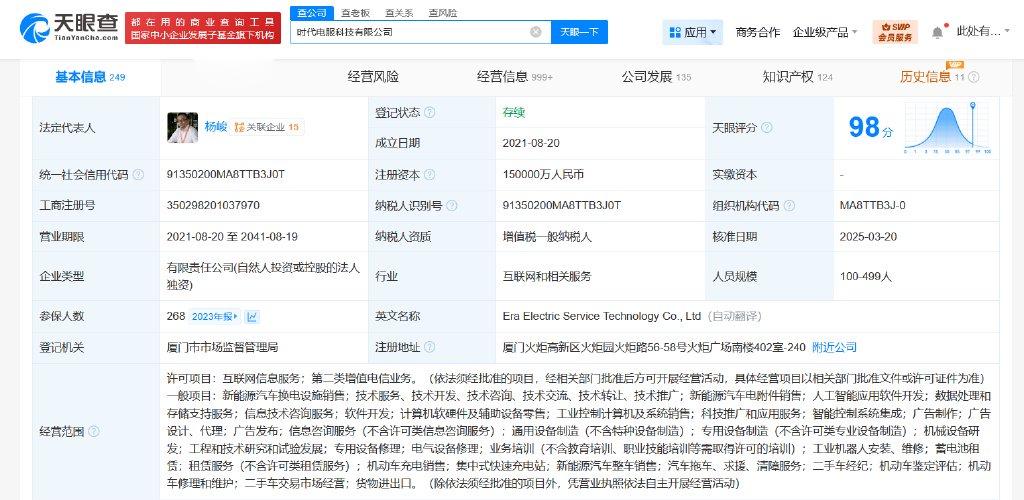Open the SVIP member service icon
Screen dimensions: 1024x500
pyautogui.click(x=895, y=31)
